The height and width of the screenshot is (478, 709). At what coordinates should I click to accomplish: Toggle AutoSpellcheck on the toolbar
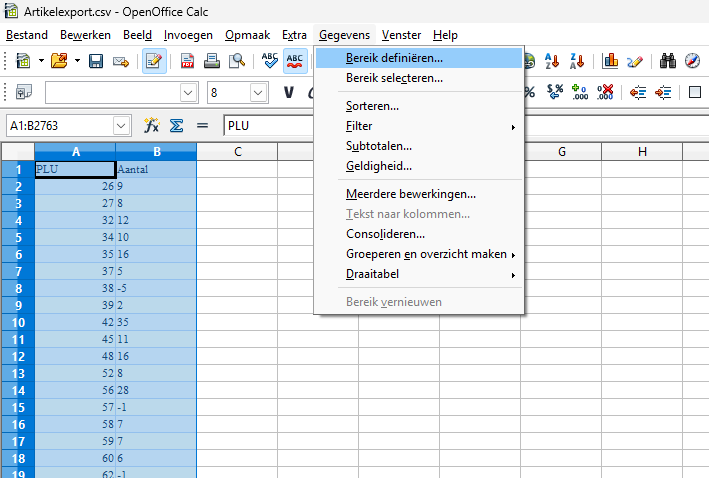click(x=295, y=61)
